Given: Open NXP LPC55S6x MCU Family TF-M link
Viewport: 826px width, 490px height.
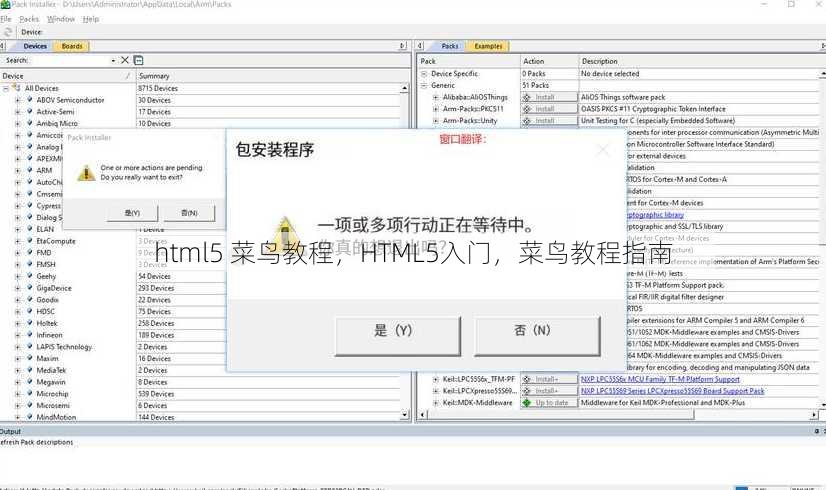Looking at the screenshot, I should coord(660,379).
